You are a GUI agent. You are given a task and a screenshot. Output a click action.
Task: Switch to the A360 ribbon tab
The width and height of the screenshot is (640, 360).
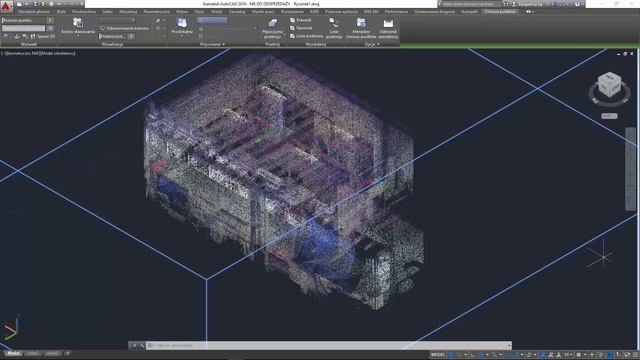coord(314,12)
